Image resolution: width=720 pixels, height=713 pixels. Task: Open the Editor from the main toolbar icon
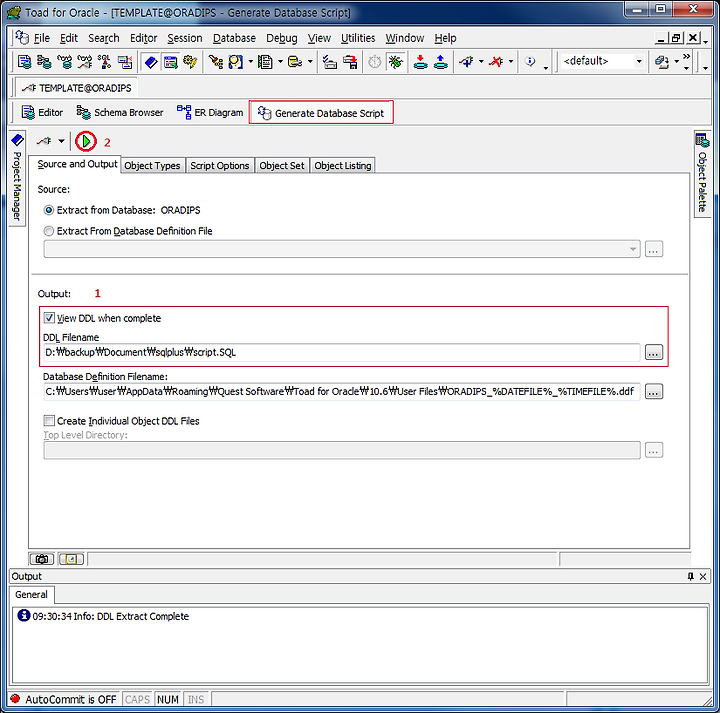(24, 62)
